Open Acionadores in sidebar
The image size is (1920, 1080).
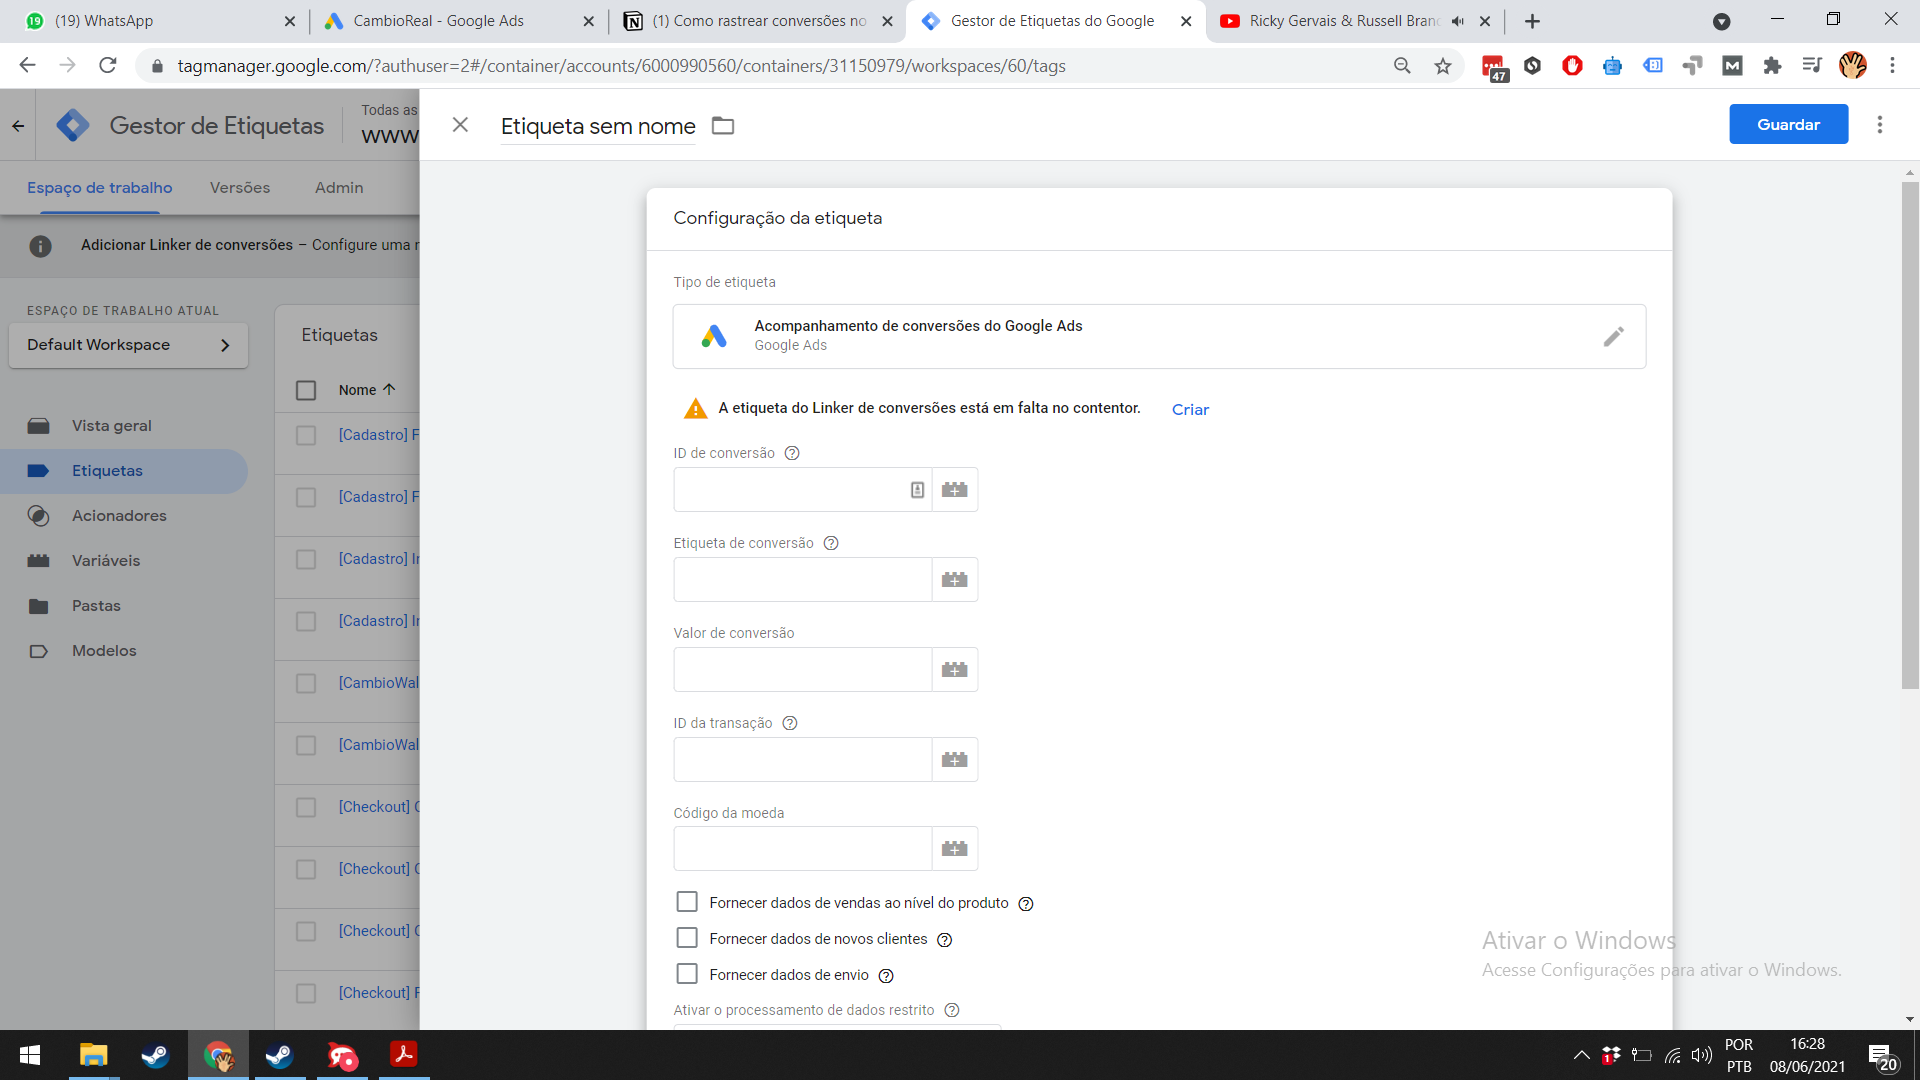119,516
